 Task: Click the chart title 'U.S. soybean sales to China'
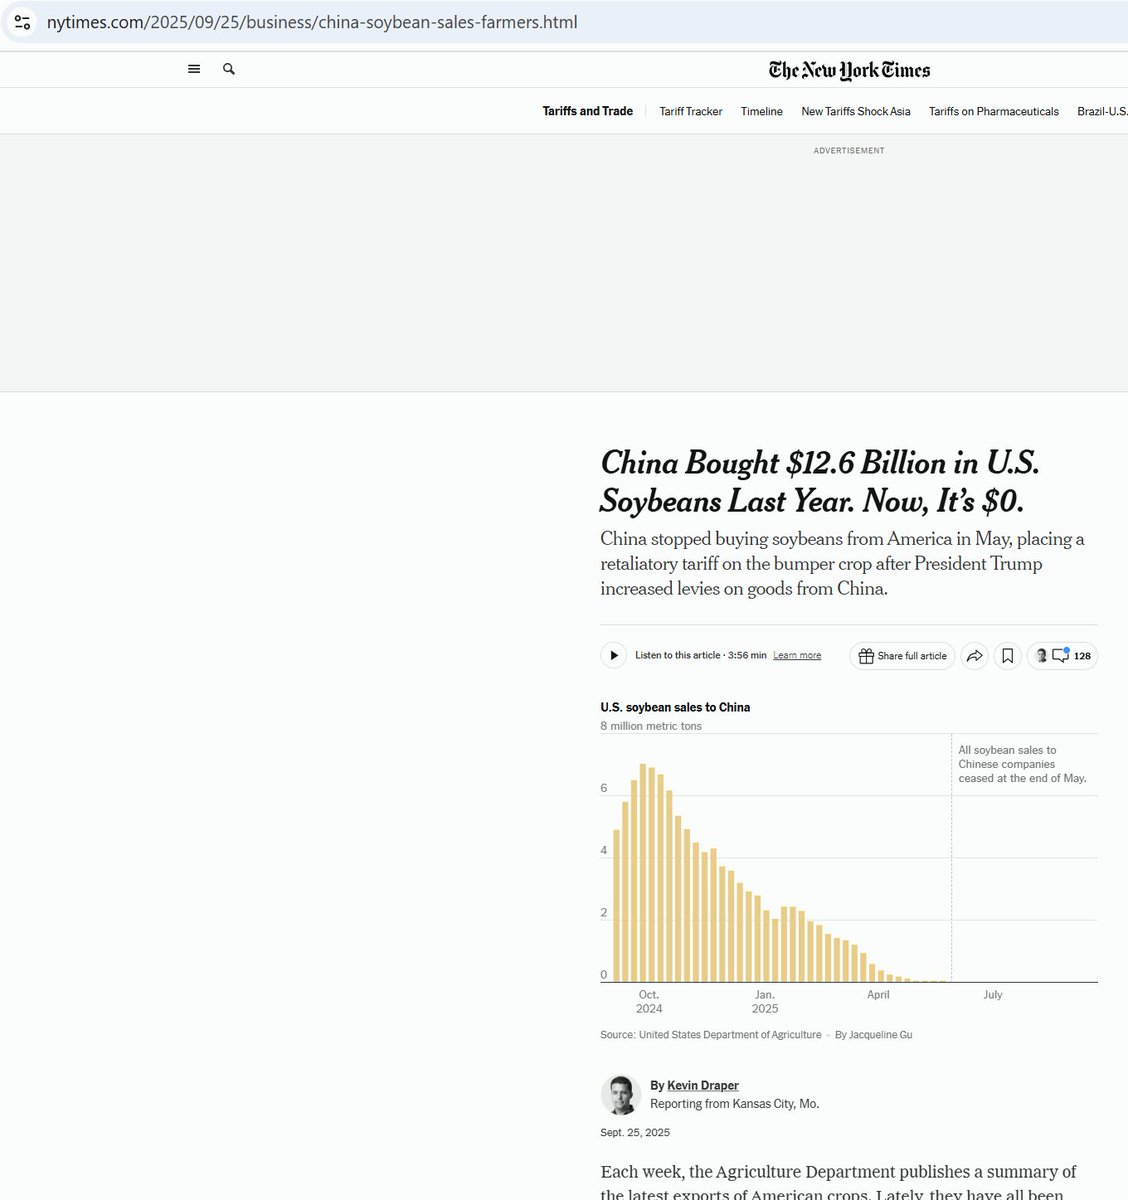pos(675,707)
